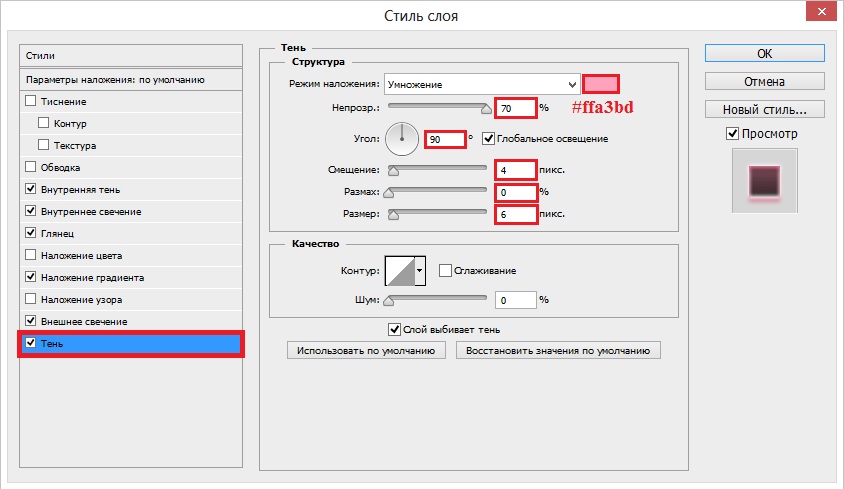The width and height of the screenshot is (844, 489).
Task: Click the angle dial control
Action: coord(402,139)
